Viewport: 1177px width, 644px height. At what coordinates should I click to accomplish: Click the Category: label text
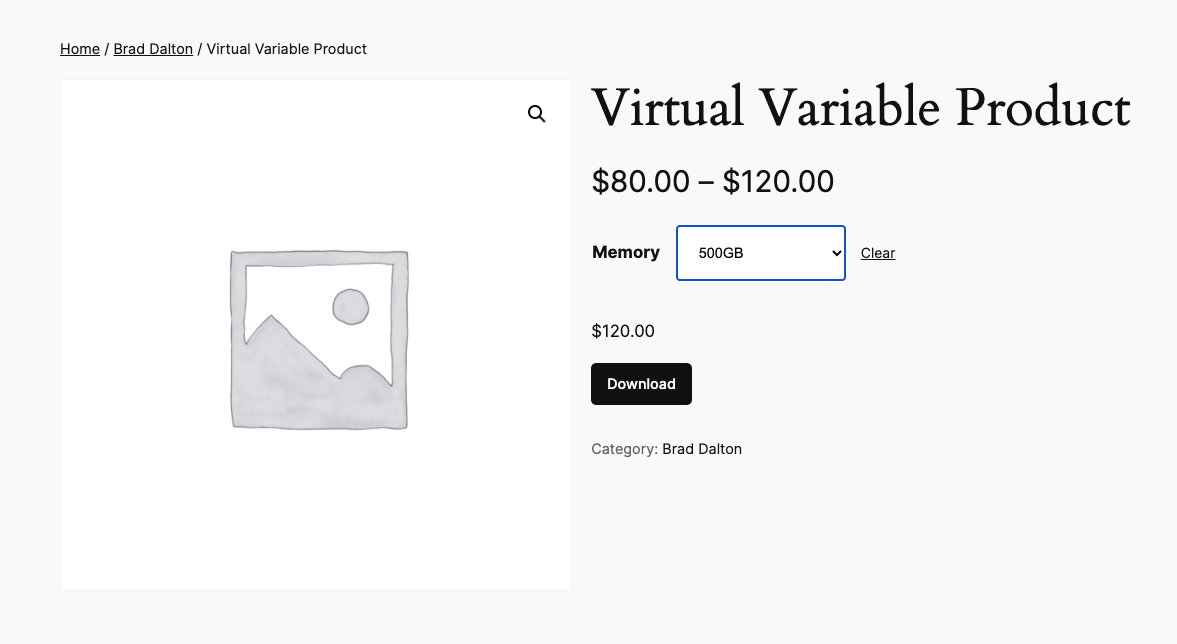pyautogui.click(x=624, y=449)
